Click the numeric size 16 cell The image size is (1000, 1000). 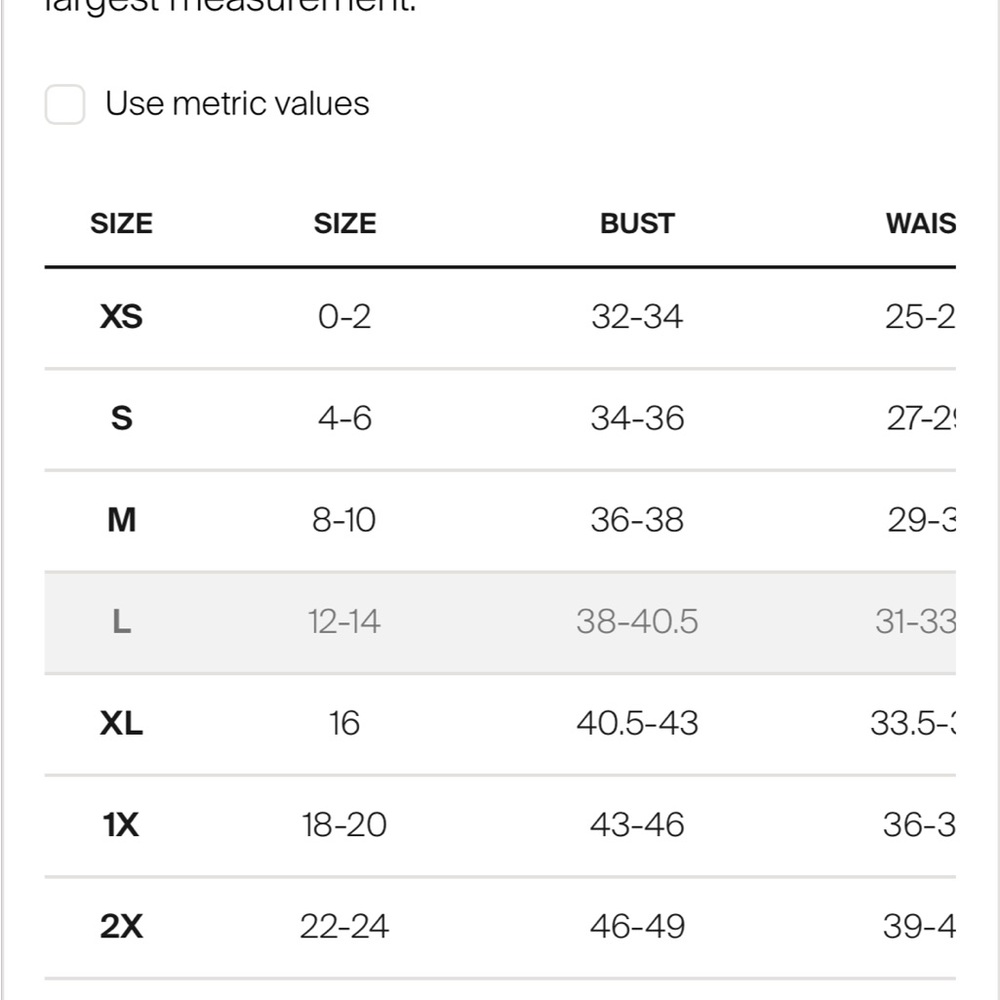point(345,723)
